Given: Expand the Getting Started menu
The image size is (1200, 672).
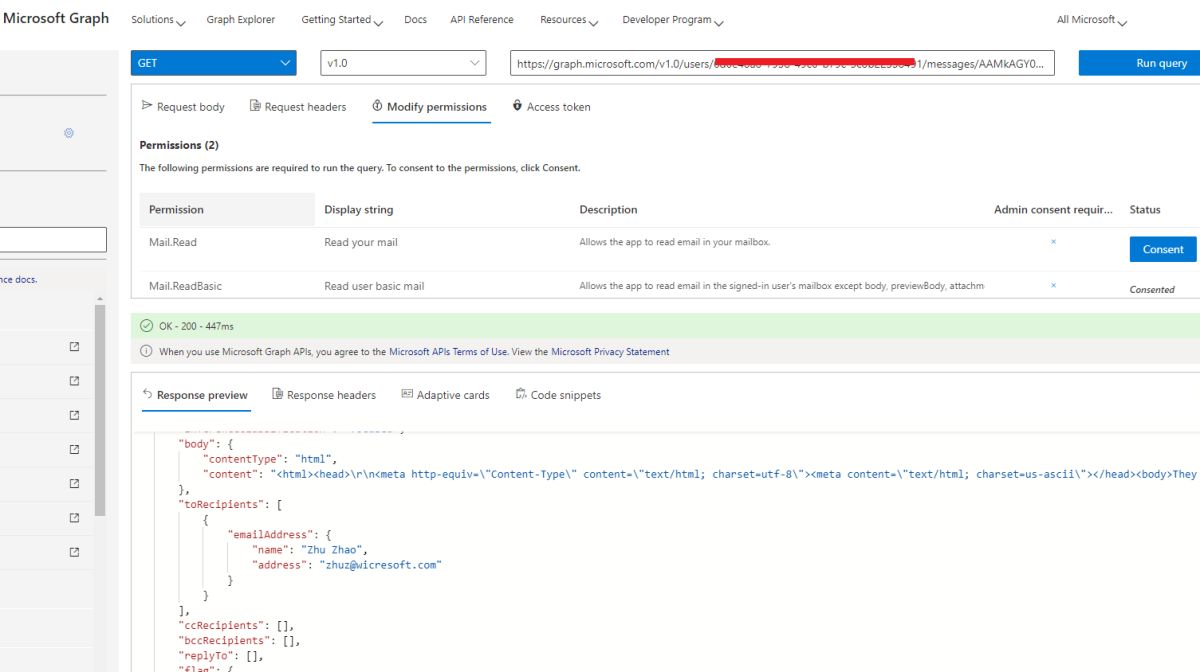Looking at the screenshot, I should click(342, 20).
